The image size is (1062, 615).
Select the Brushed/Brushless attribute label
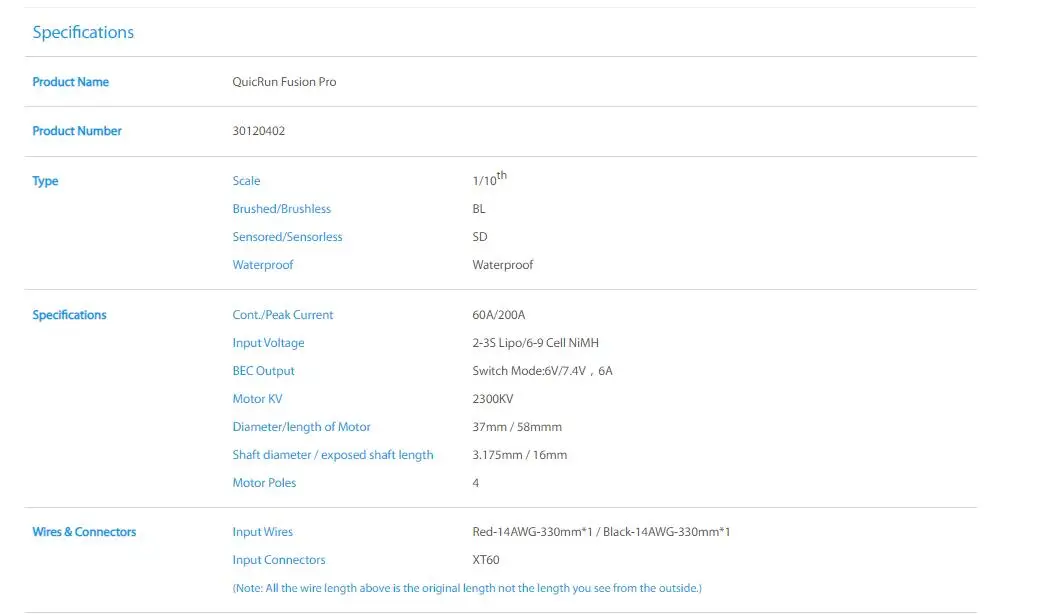click(282, 209)
